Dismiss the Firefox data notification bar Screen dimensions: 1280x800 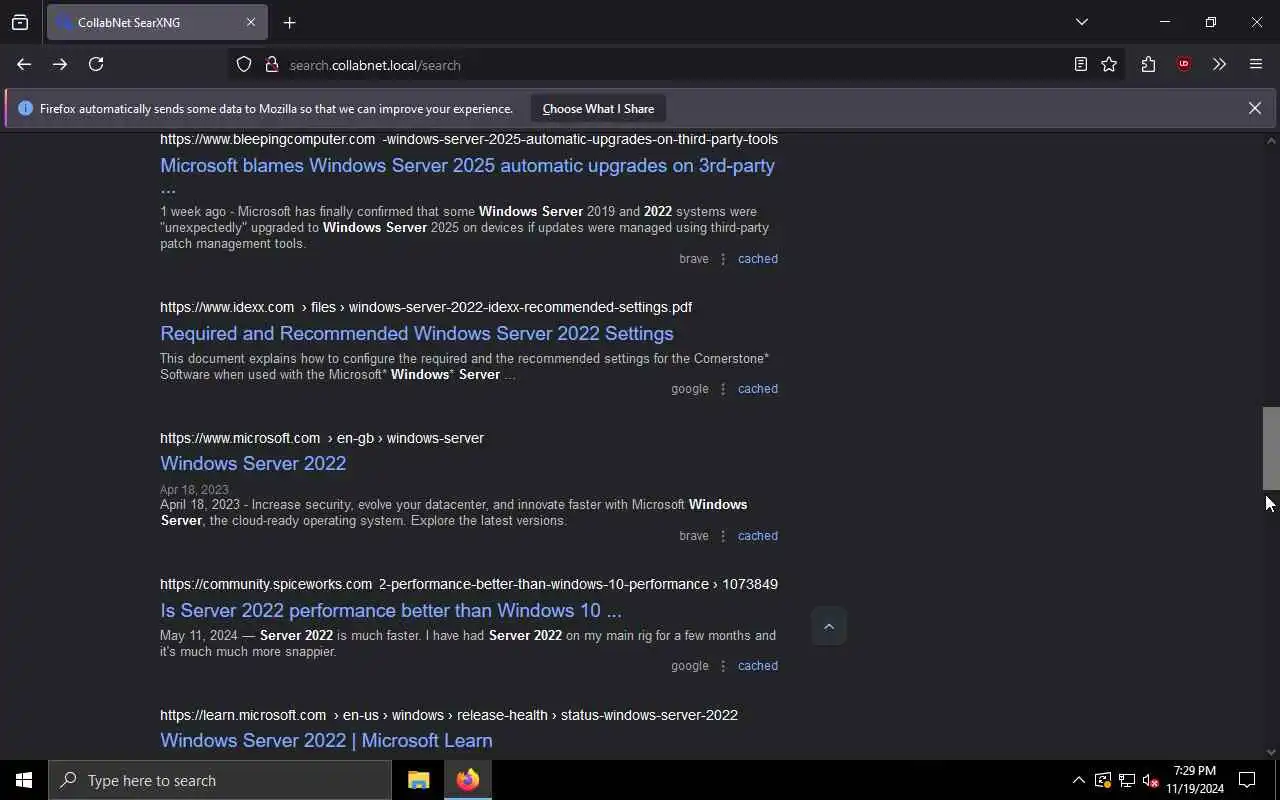pos(1254,108)
